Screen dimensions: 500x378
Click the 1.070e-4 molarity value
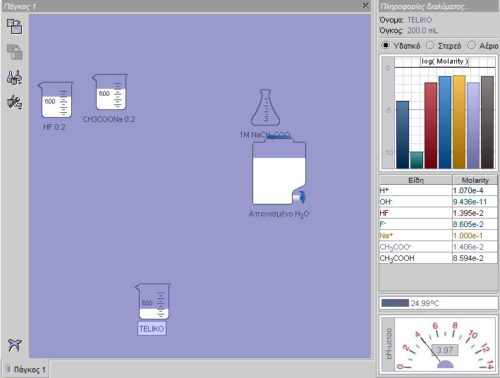pos(468,190)
